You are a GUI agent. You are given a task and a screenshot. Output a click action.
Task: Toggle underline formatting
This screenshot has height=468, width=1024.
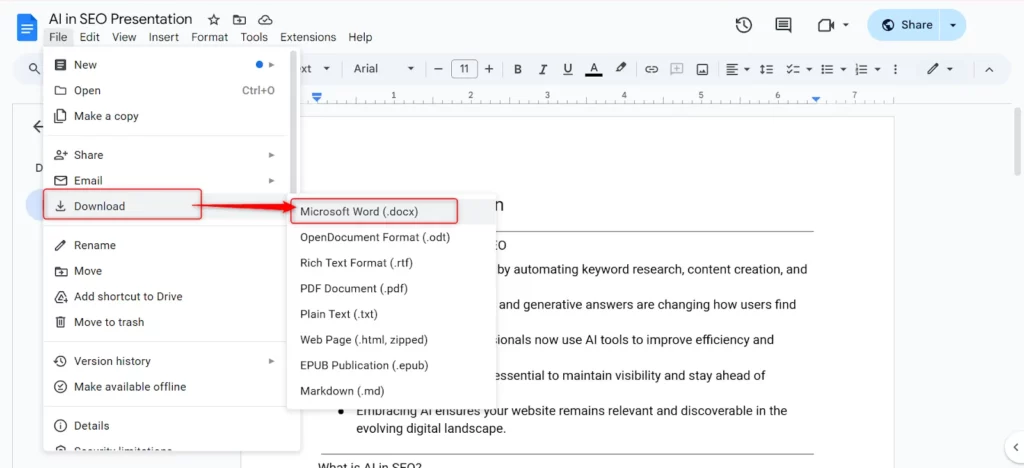[568, 69]
